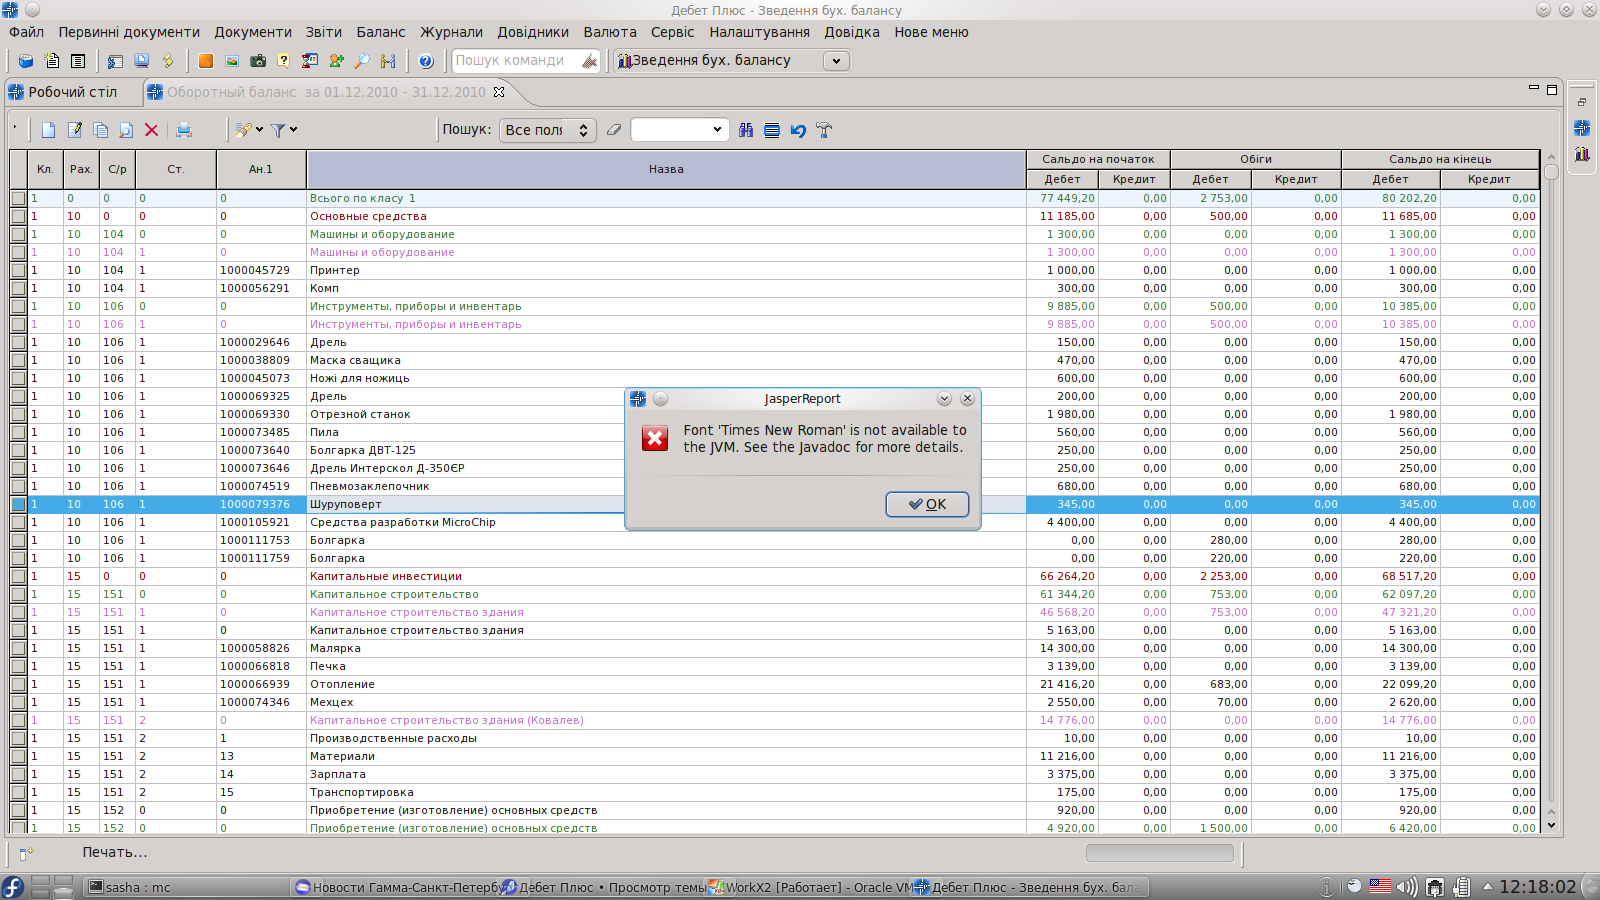The height and width of the screenshot is (900, 1600).
Task: Click the blue list rows icon
Action: pyautogui.click(x=772, y=130)
